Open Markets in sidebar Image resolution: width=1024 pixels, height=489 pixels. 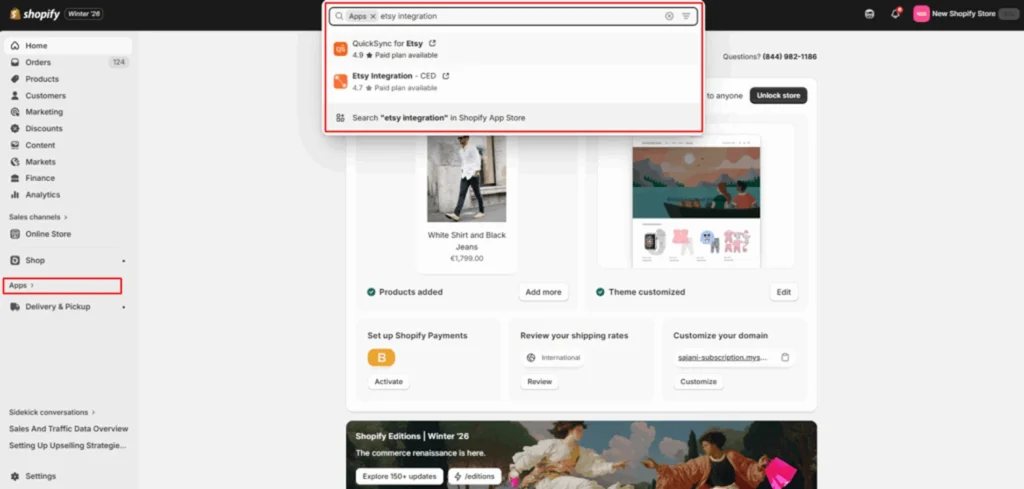tap(68, 161)
